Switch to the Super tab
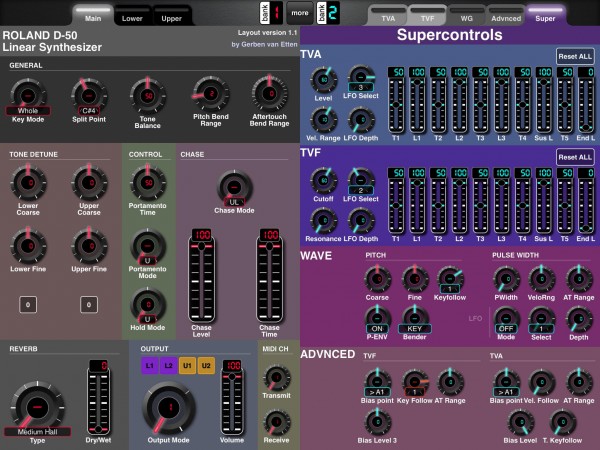This screenshot has width=600, height=450. tap(545, 16)
